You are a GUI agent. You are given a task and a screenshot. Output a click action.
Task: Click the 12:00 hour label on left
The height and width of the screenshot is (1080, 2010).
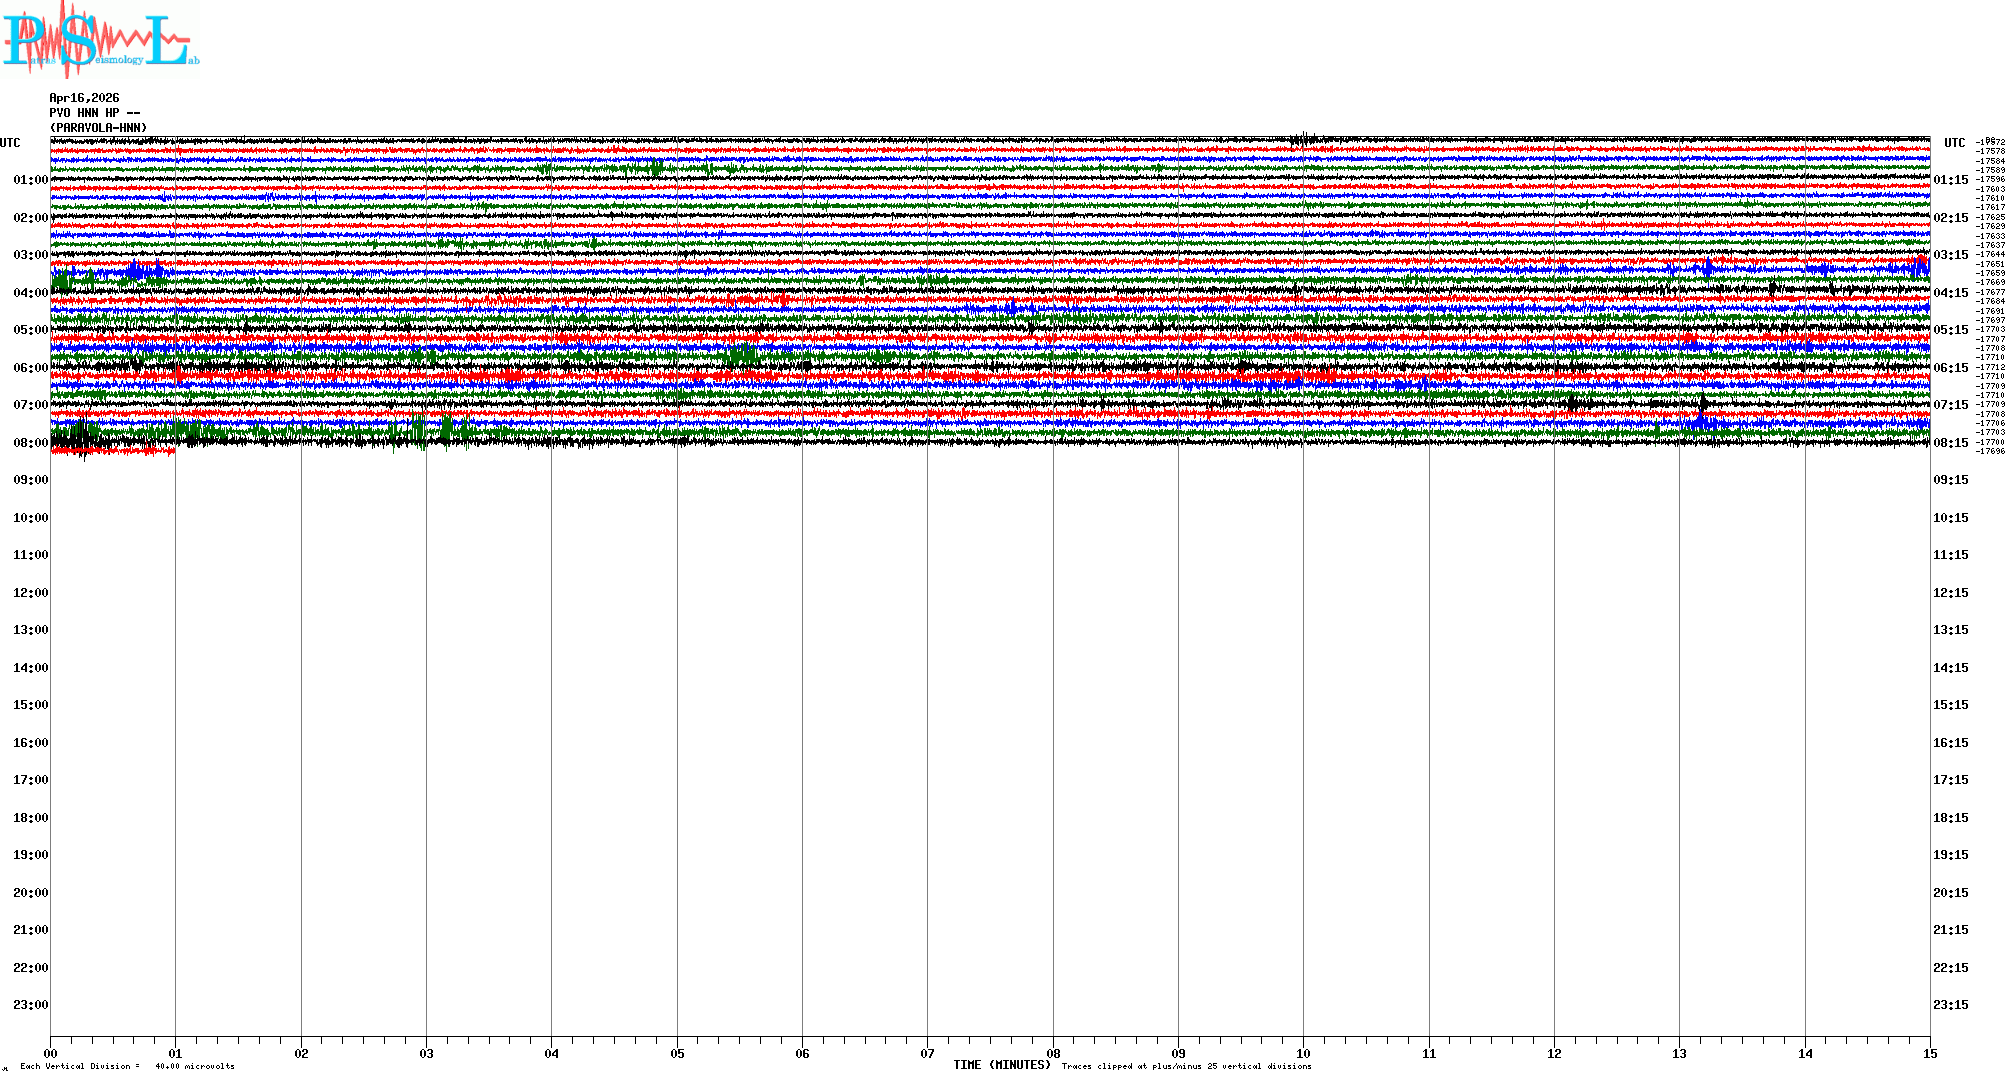30,593
